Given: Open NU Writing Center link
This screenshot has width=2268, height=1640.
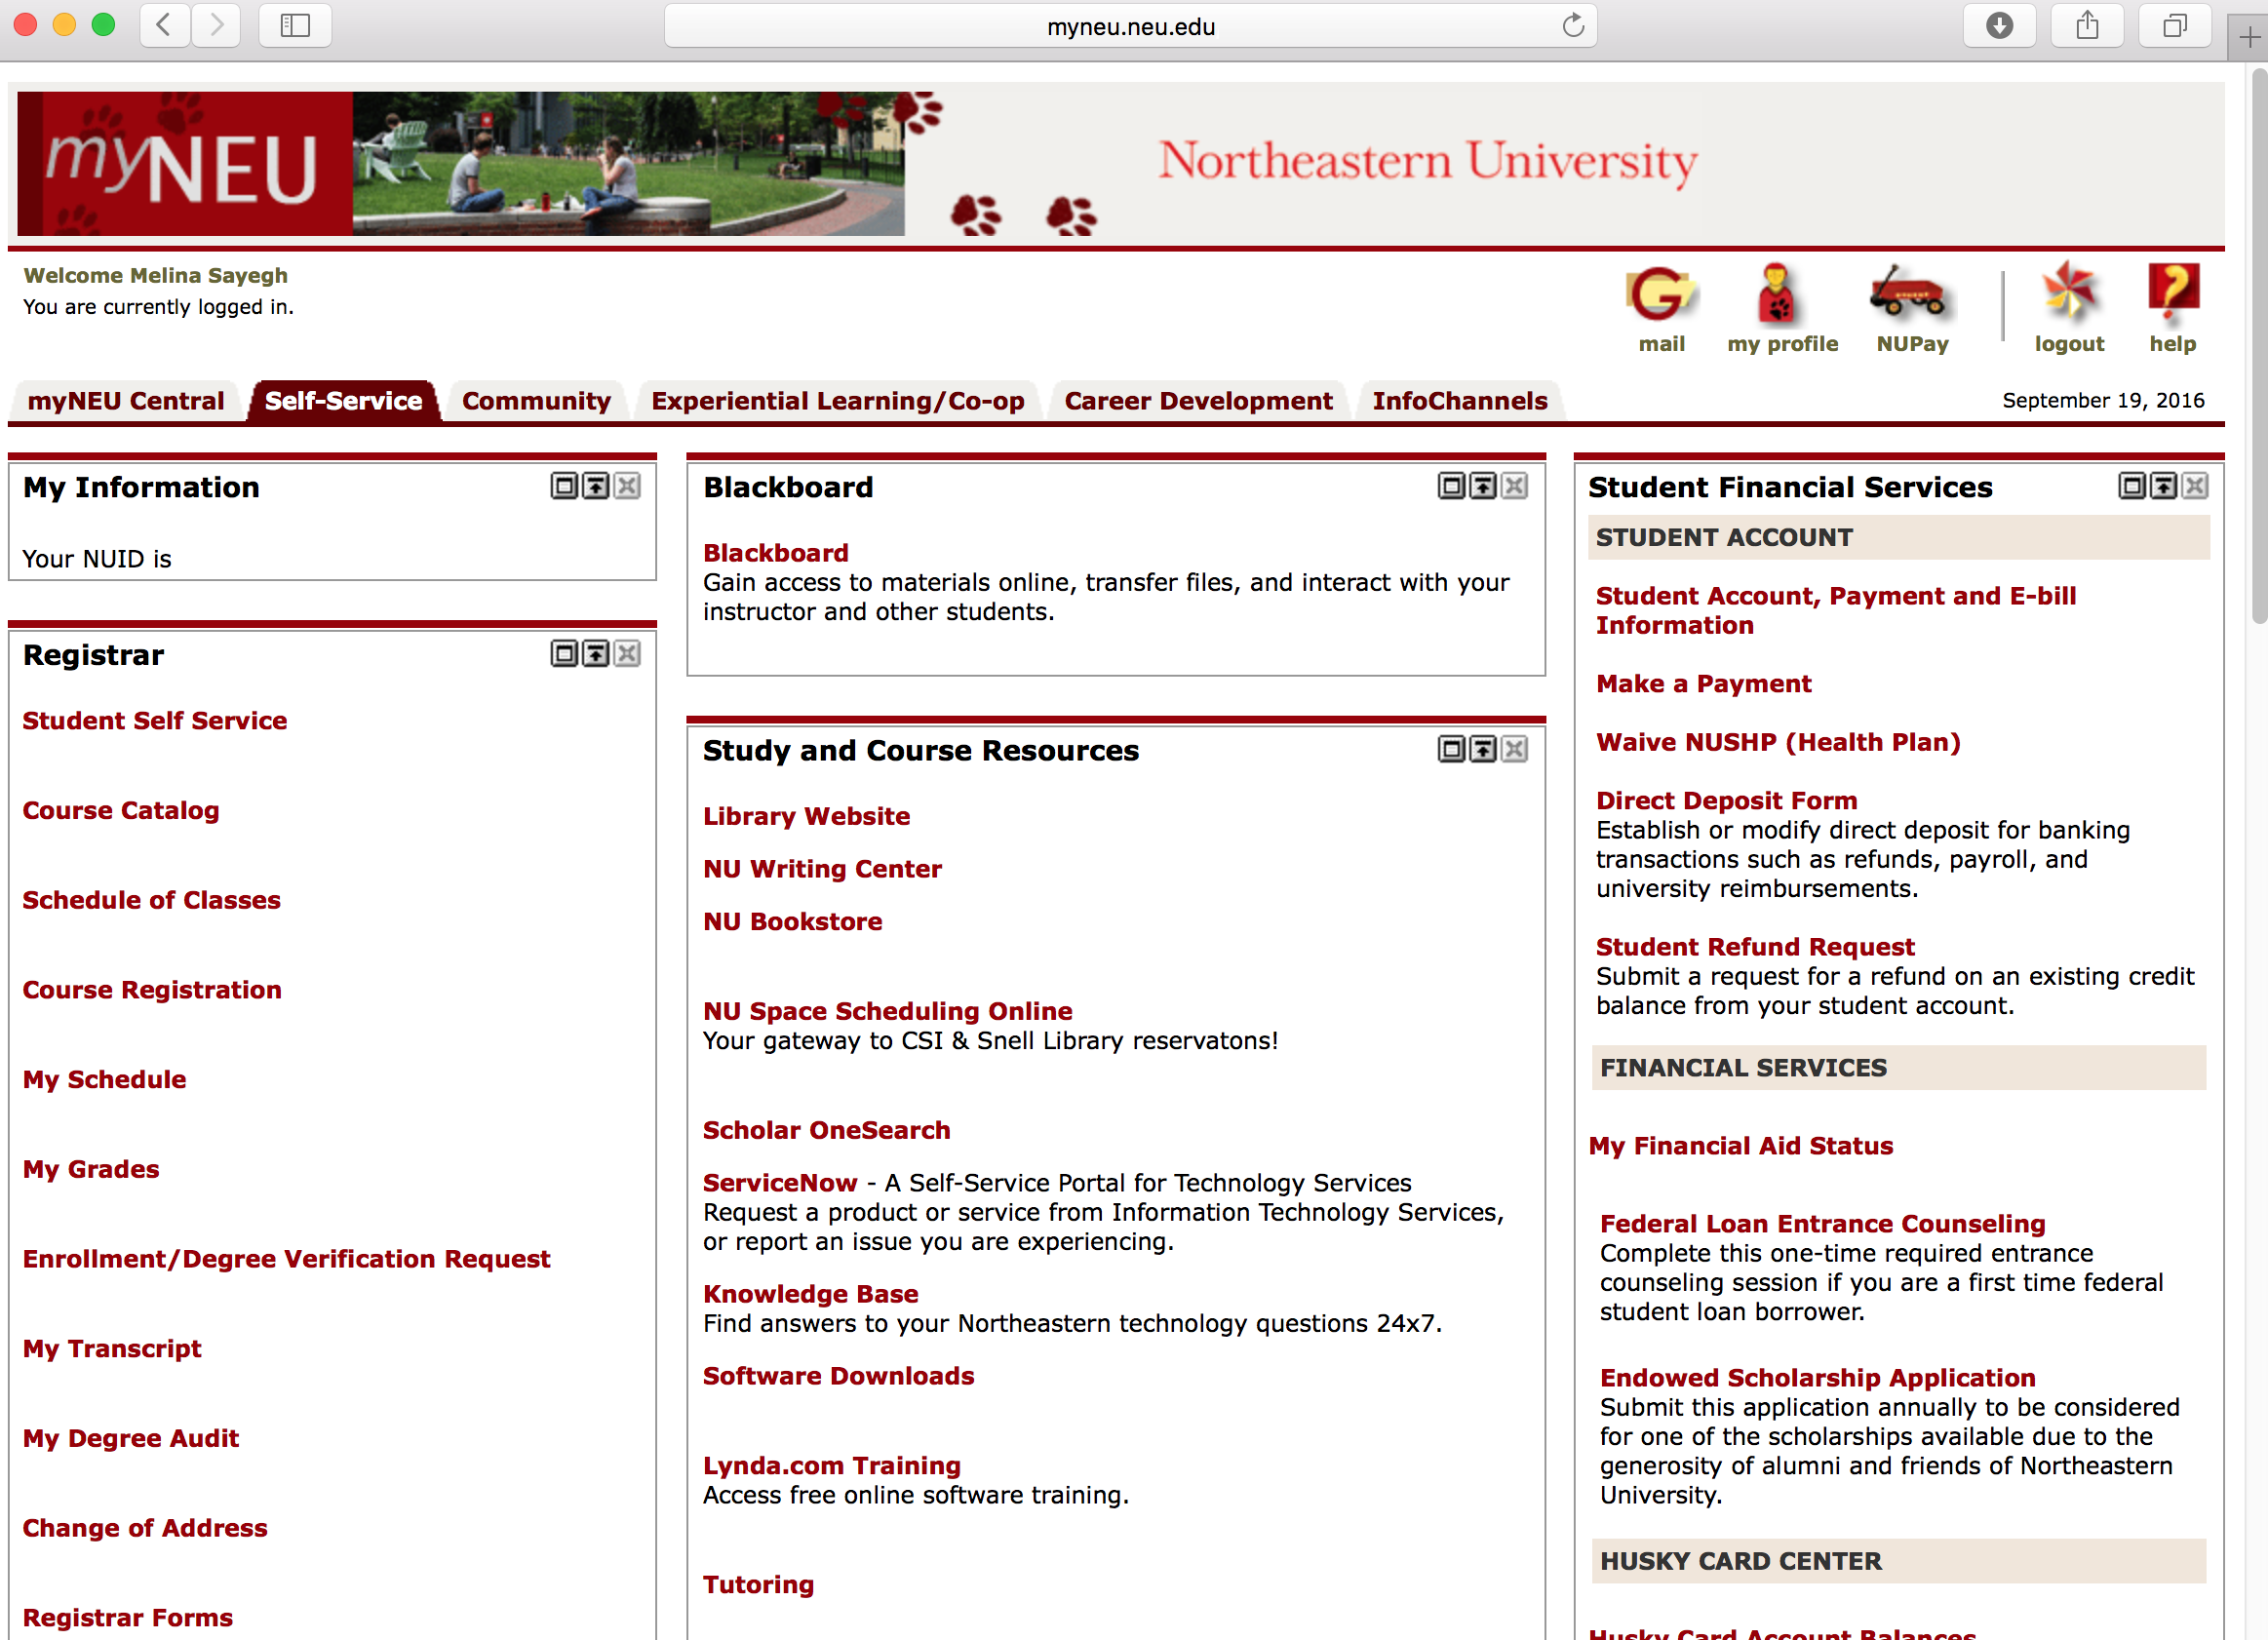Looking at the screenshot, I should [x=823, y=869].
